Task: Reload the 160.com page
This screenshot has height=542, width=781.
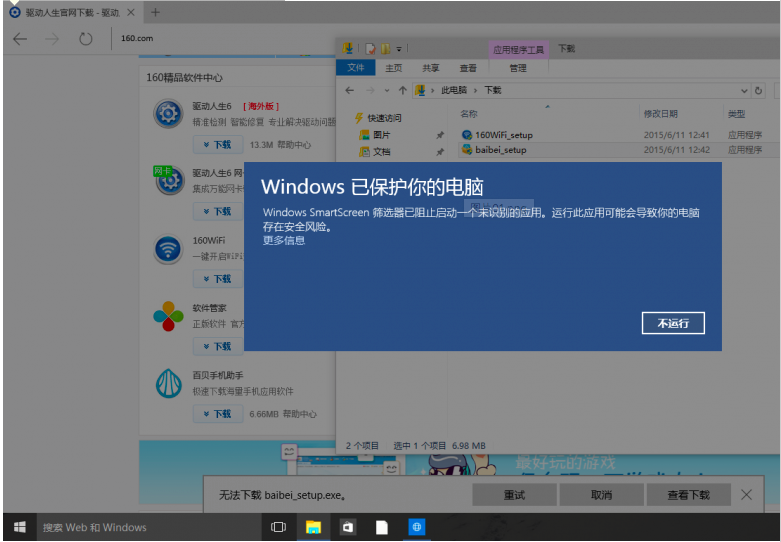Action: (x=86, y=38)
